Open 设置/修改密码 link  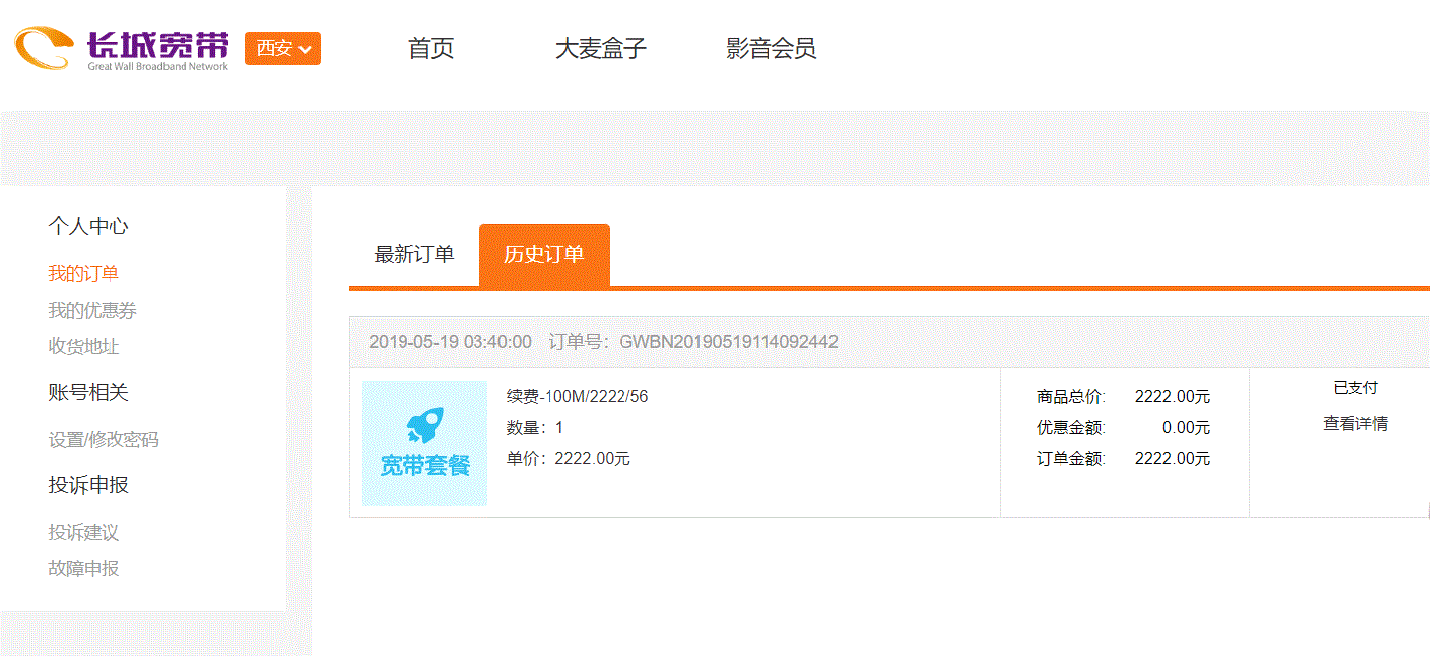coord(103,440)
